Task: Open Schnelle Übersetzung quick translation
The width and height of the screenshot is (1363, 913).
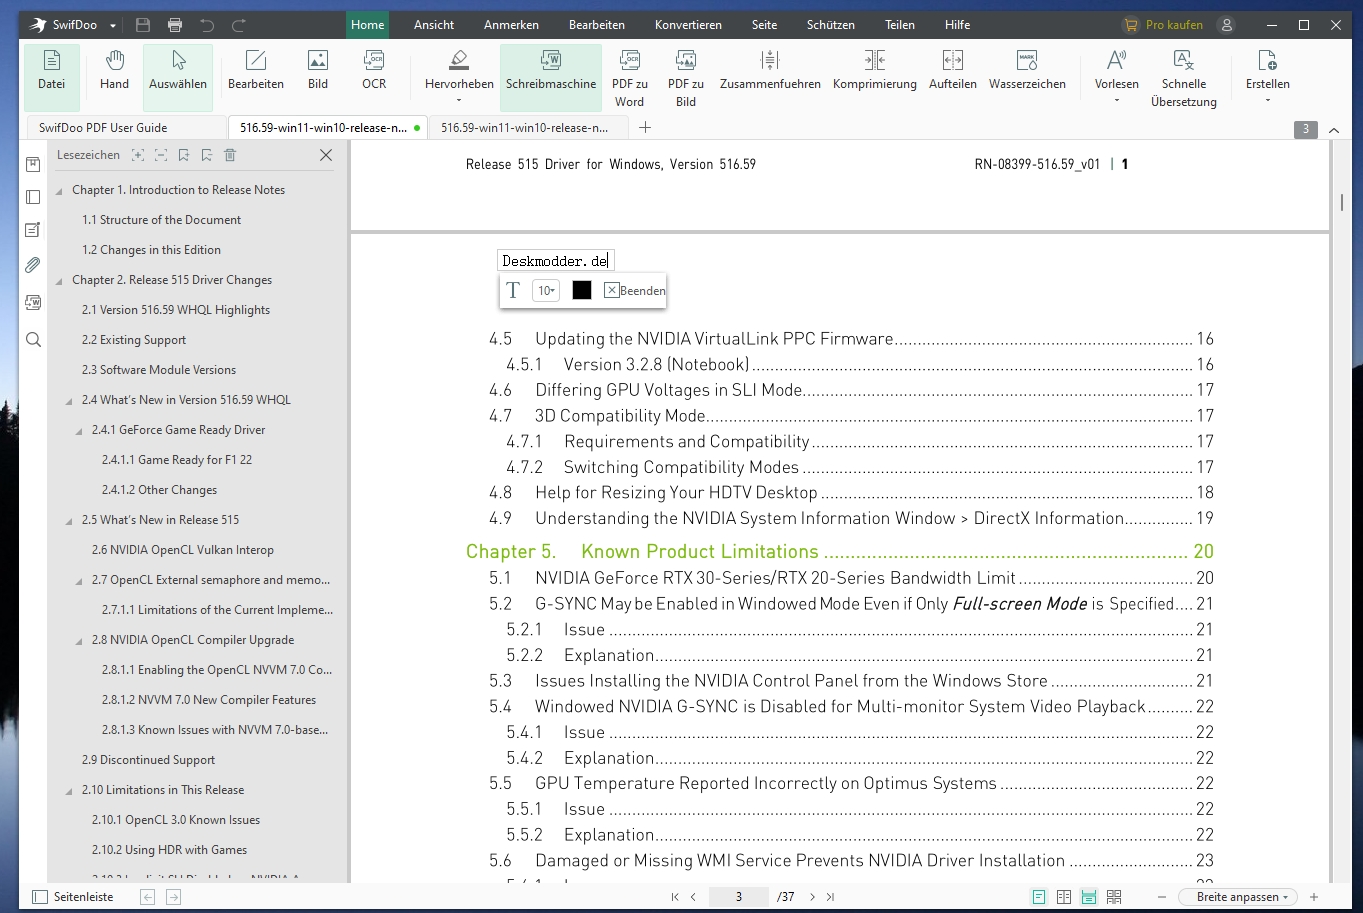Action: (1184, 78)
